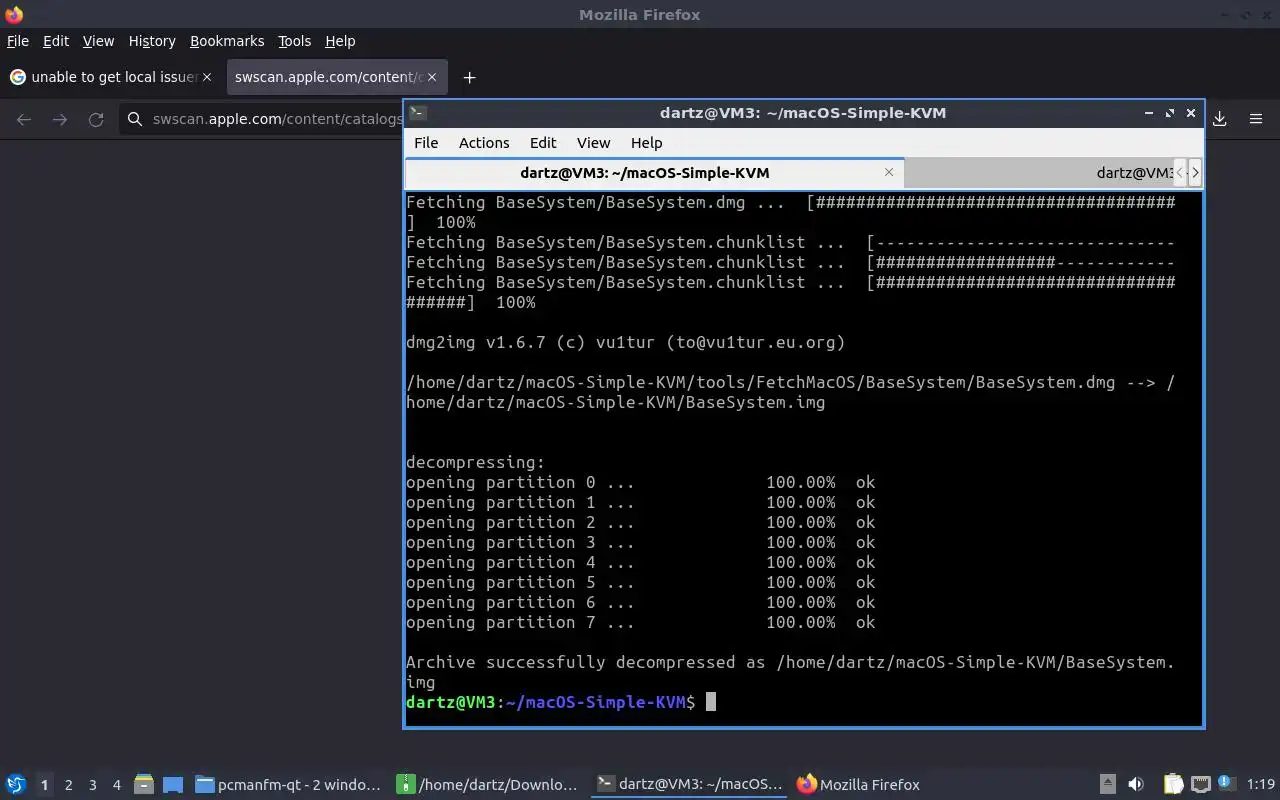Close the first terminal tab

click(889, 172)
